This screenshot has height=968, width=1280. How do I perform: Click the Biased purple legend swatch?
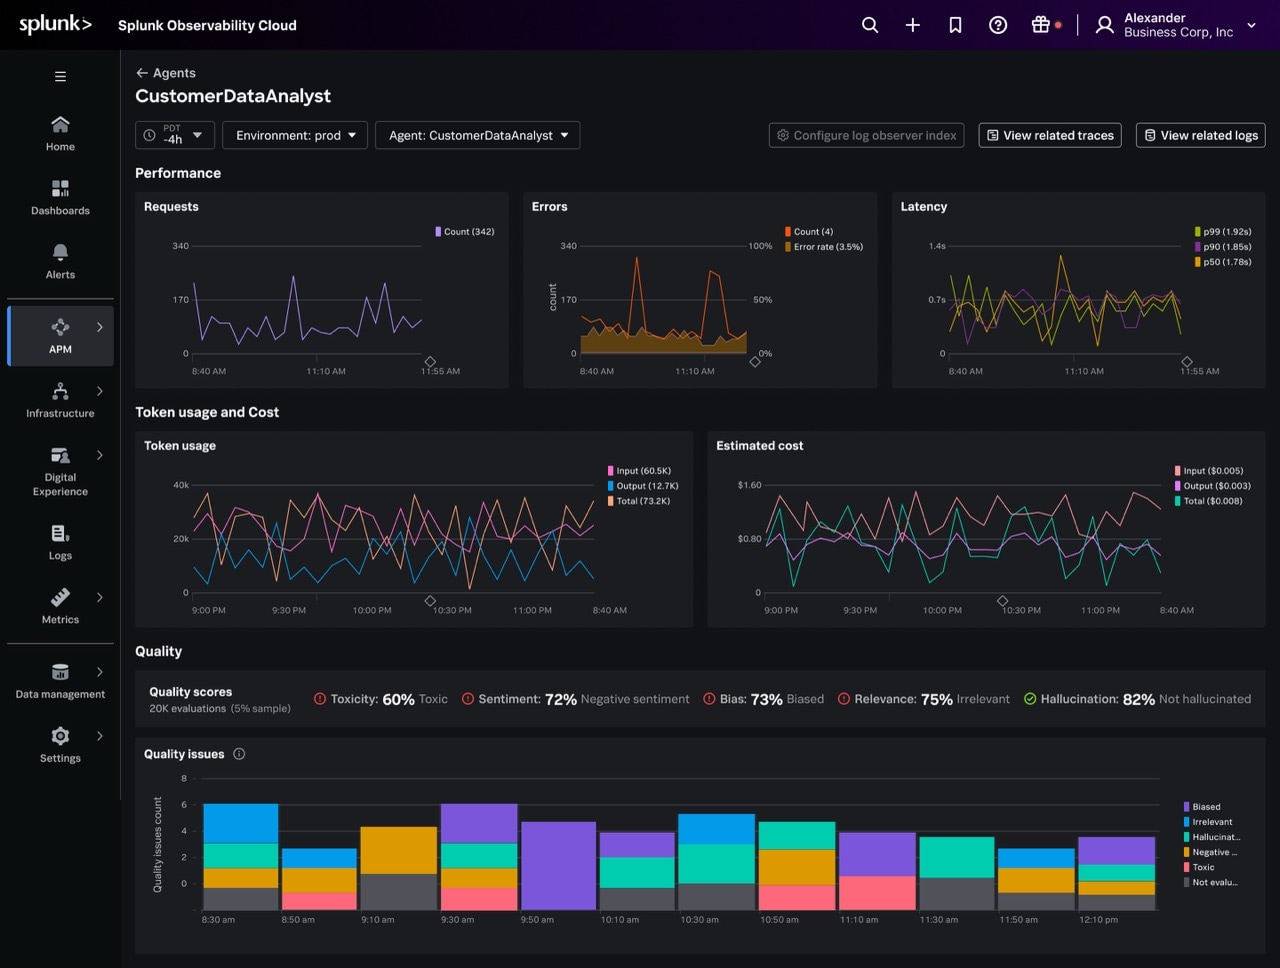tap(1187, 807)
